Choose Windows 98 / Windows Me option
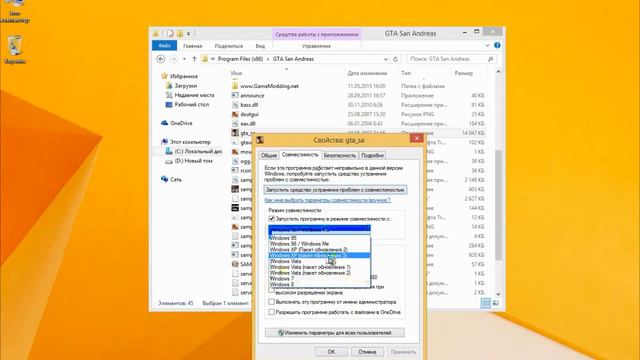This screenshot has height=360, width=640. pos(319,244)
